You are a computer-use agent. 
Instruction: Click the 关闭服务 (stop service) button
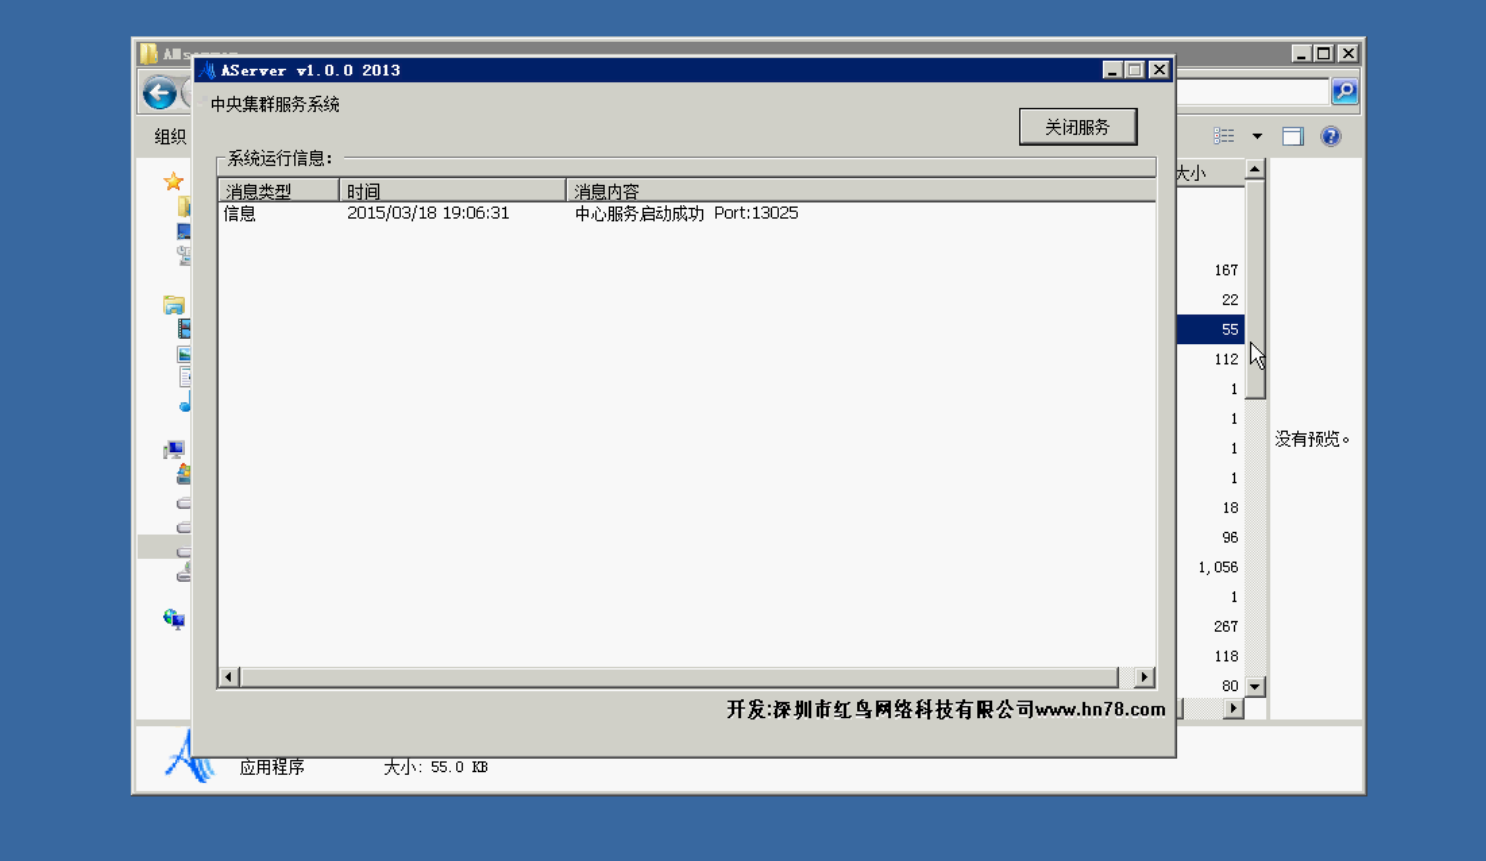[x=1077, y=127]
